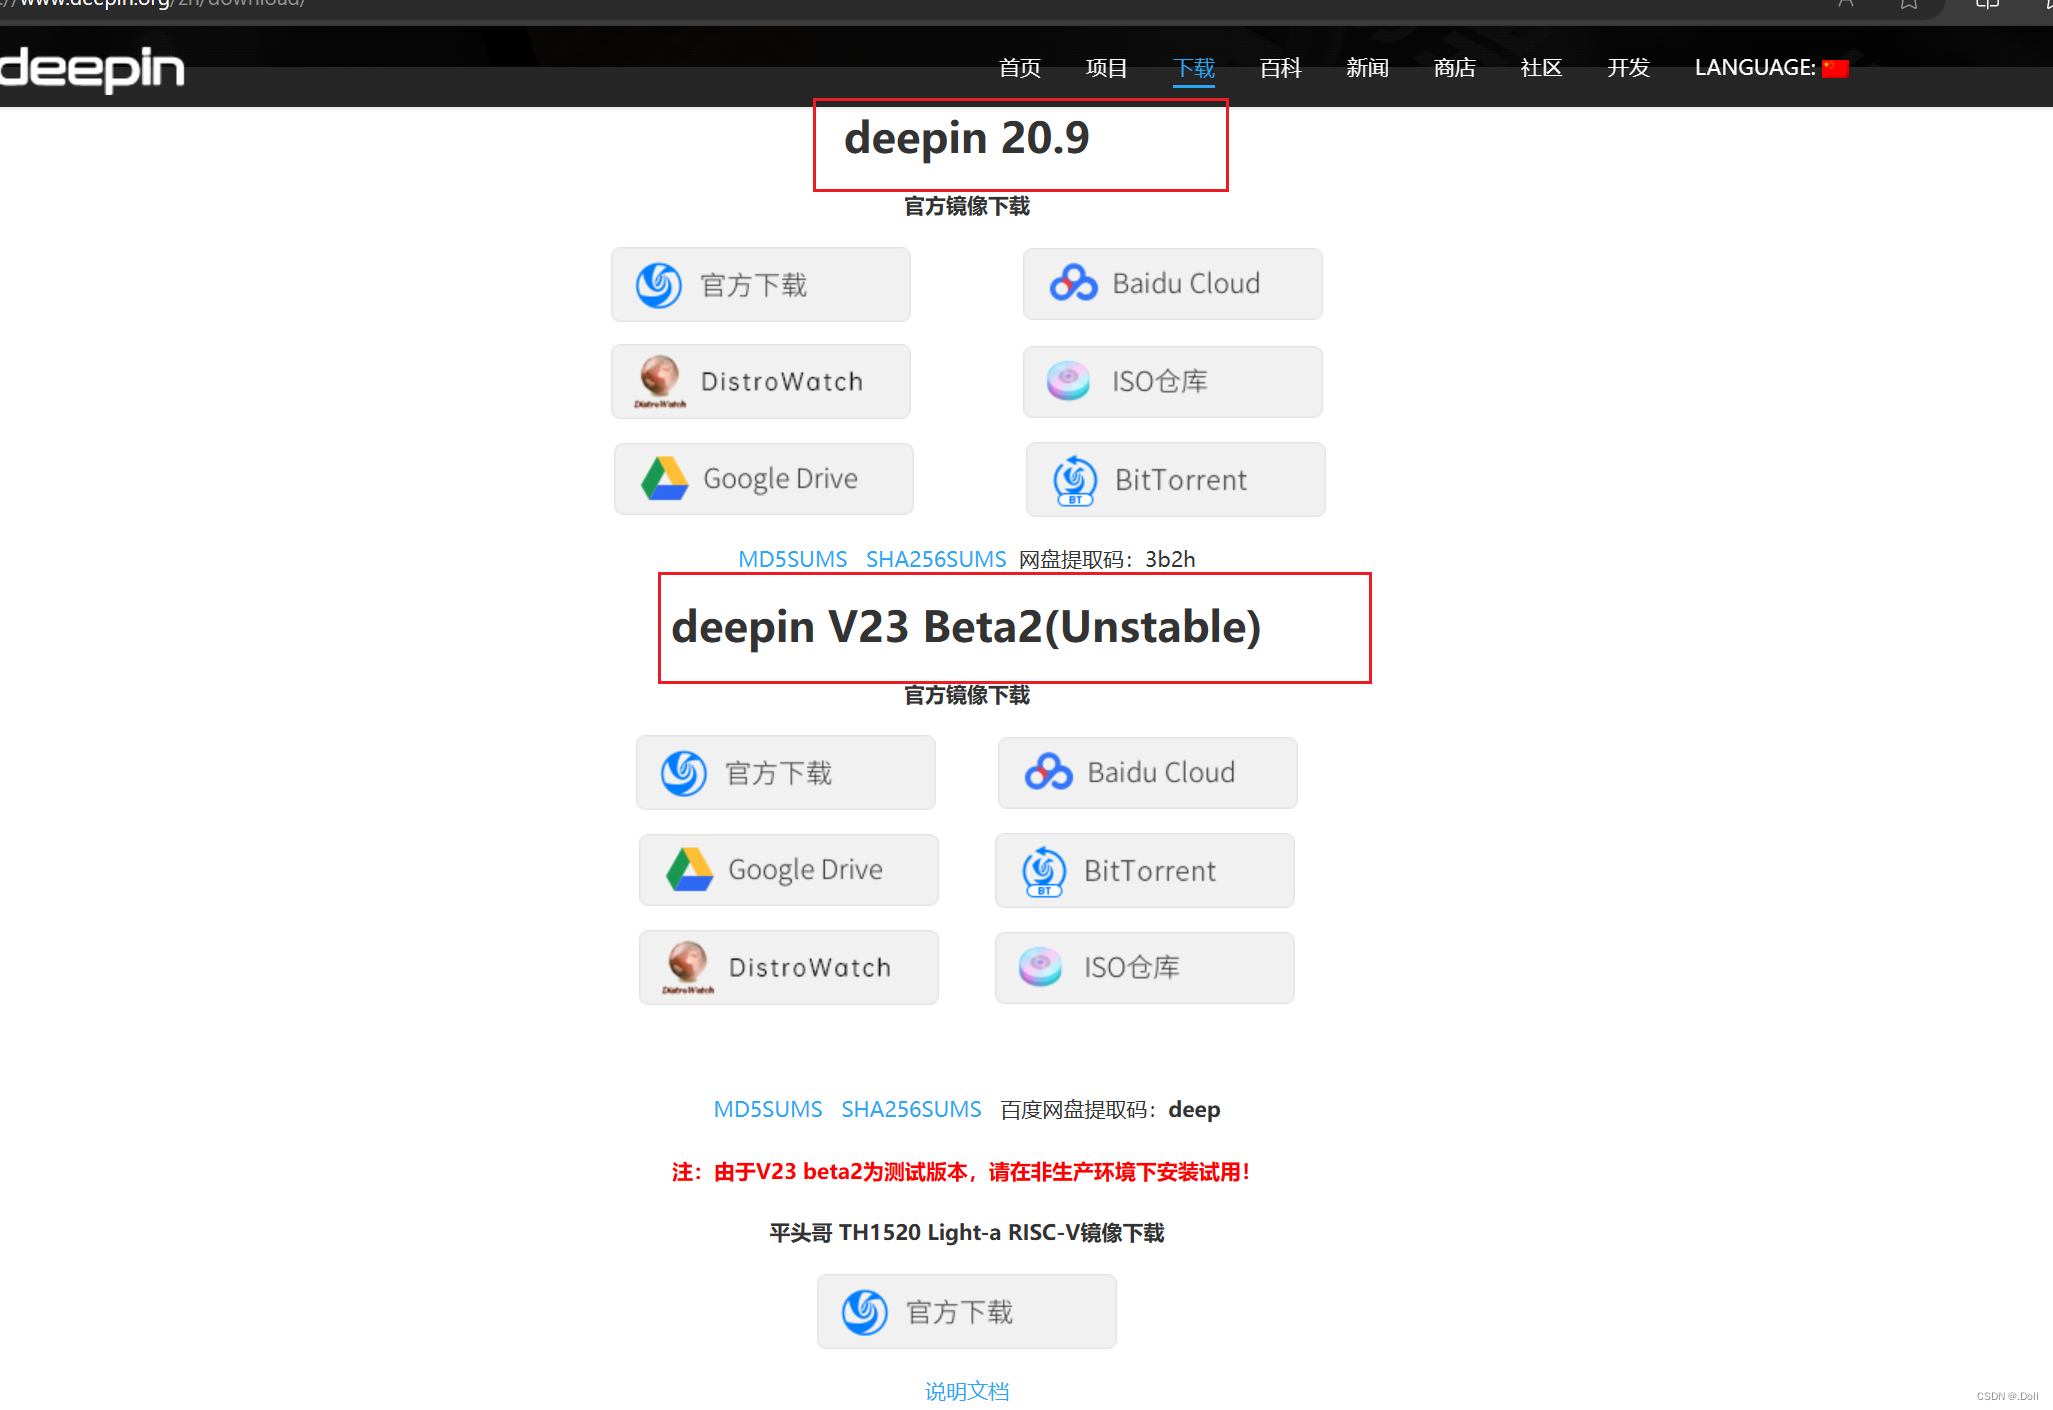The width and height of the screenshot is (2053, 1410).
Task: Select 下载 download menu item
Action: pyautogui.click(x=1193, y=68)
